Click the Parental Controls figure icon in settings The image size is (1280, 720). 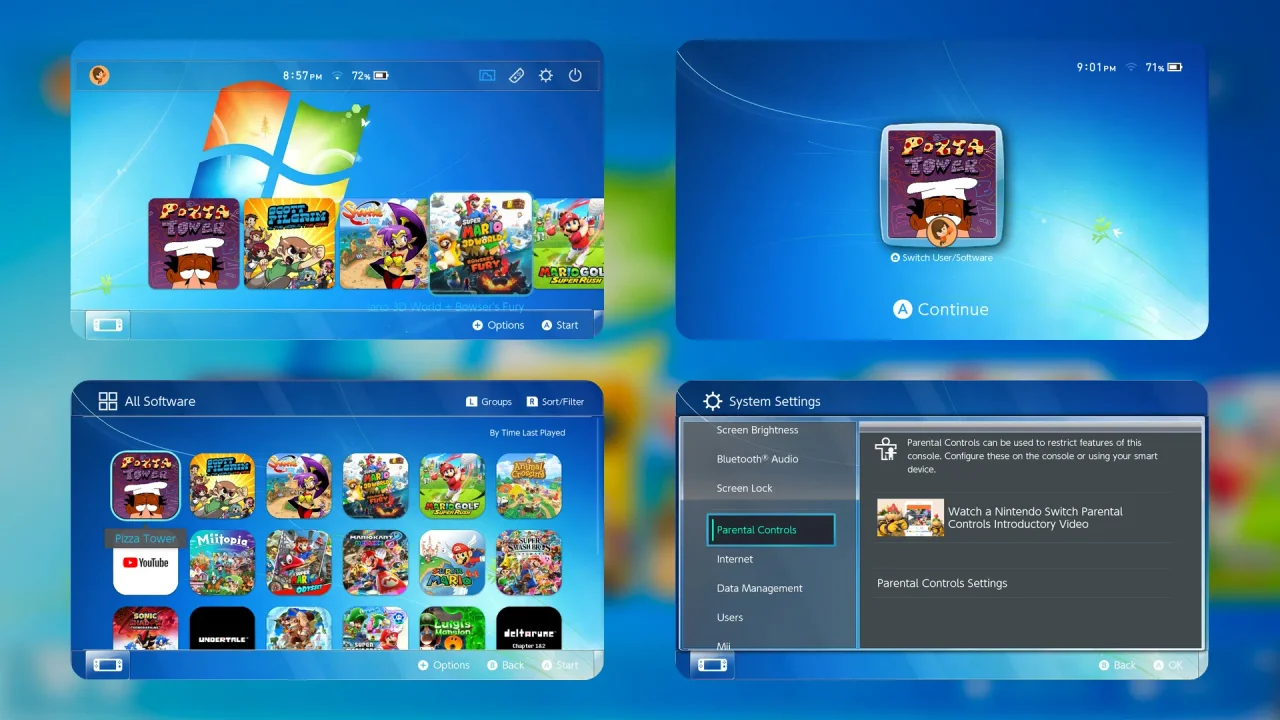(x=886, y=450)
